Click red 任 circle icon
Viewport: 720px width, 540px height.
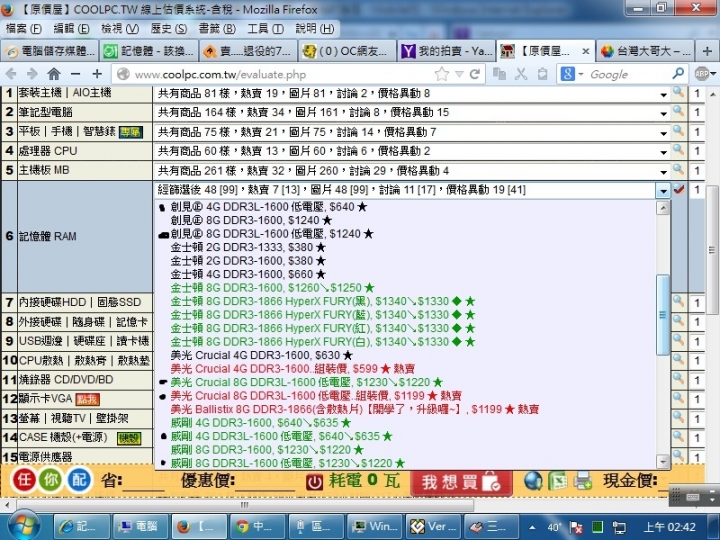click(24, 480)
